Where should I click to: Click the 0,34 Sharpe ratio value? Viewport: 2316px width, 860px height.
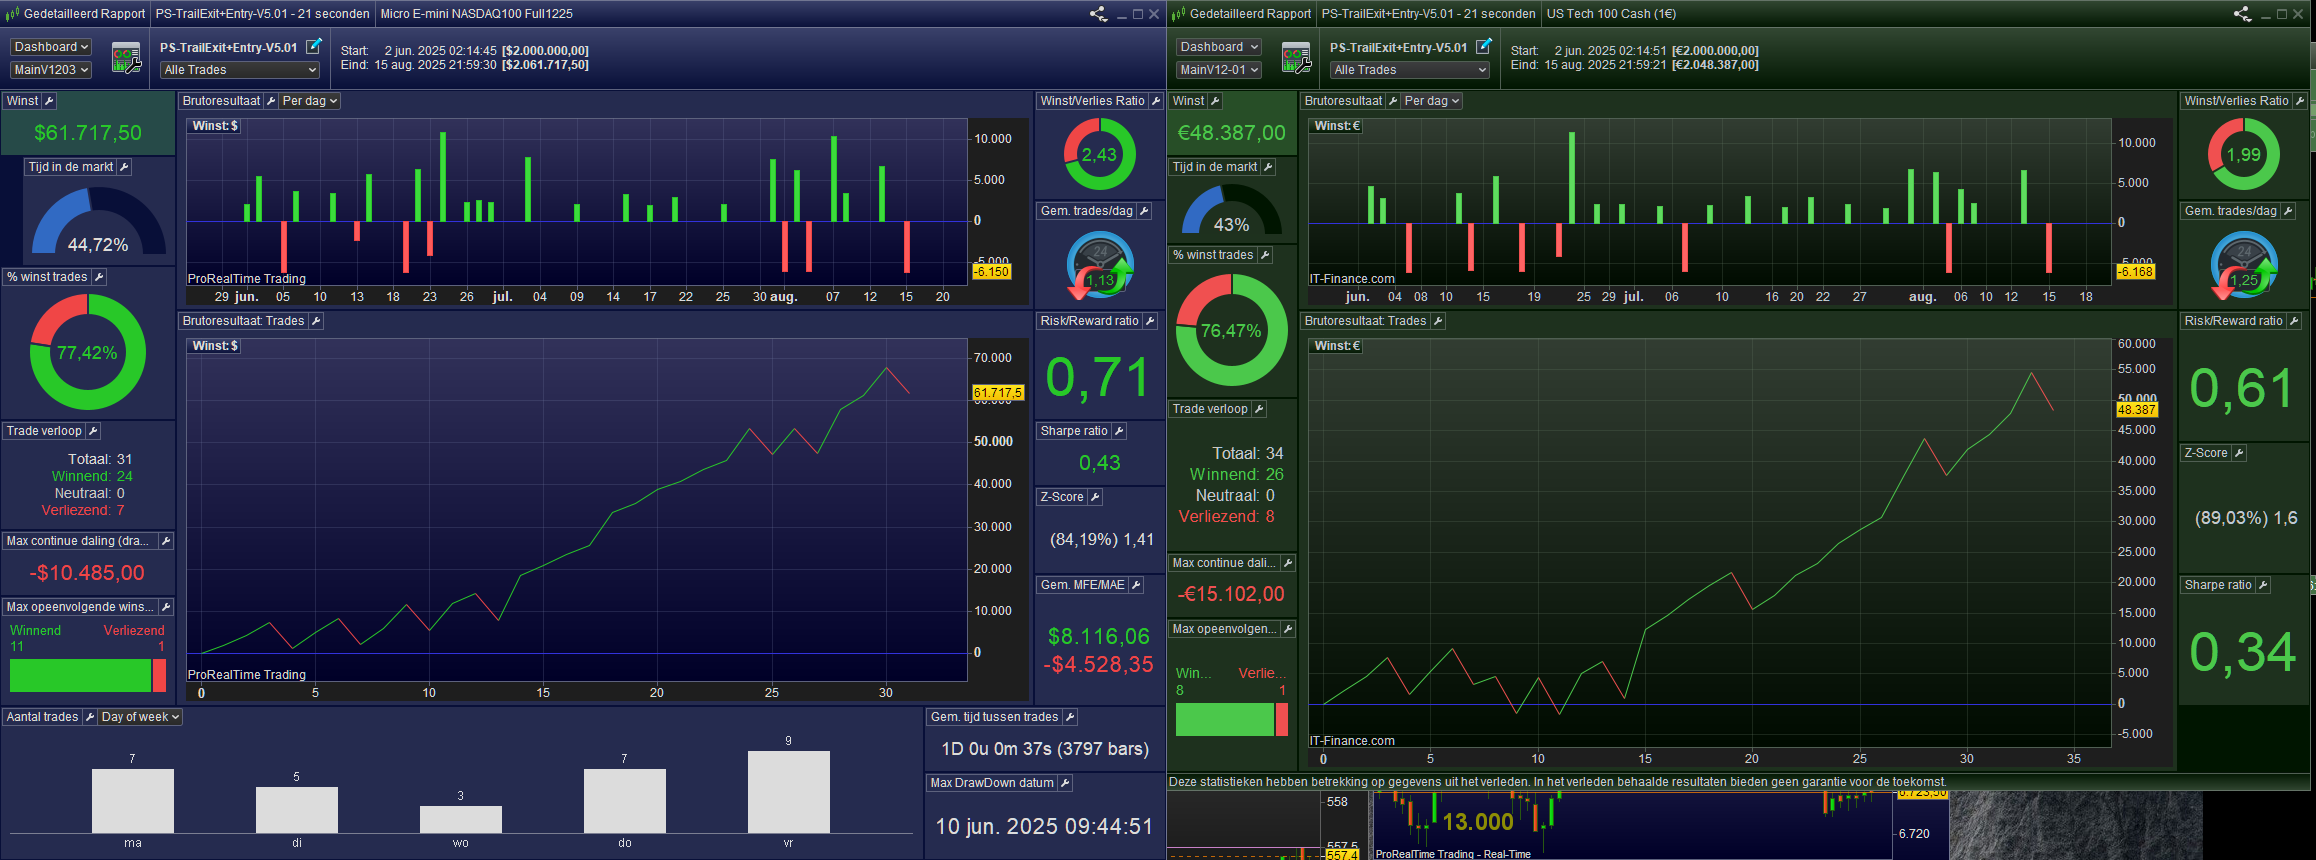click(2243, 652)
